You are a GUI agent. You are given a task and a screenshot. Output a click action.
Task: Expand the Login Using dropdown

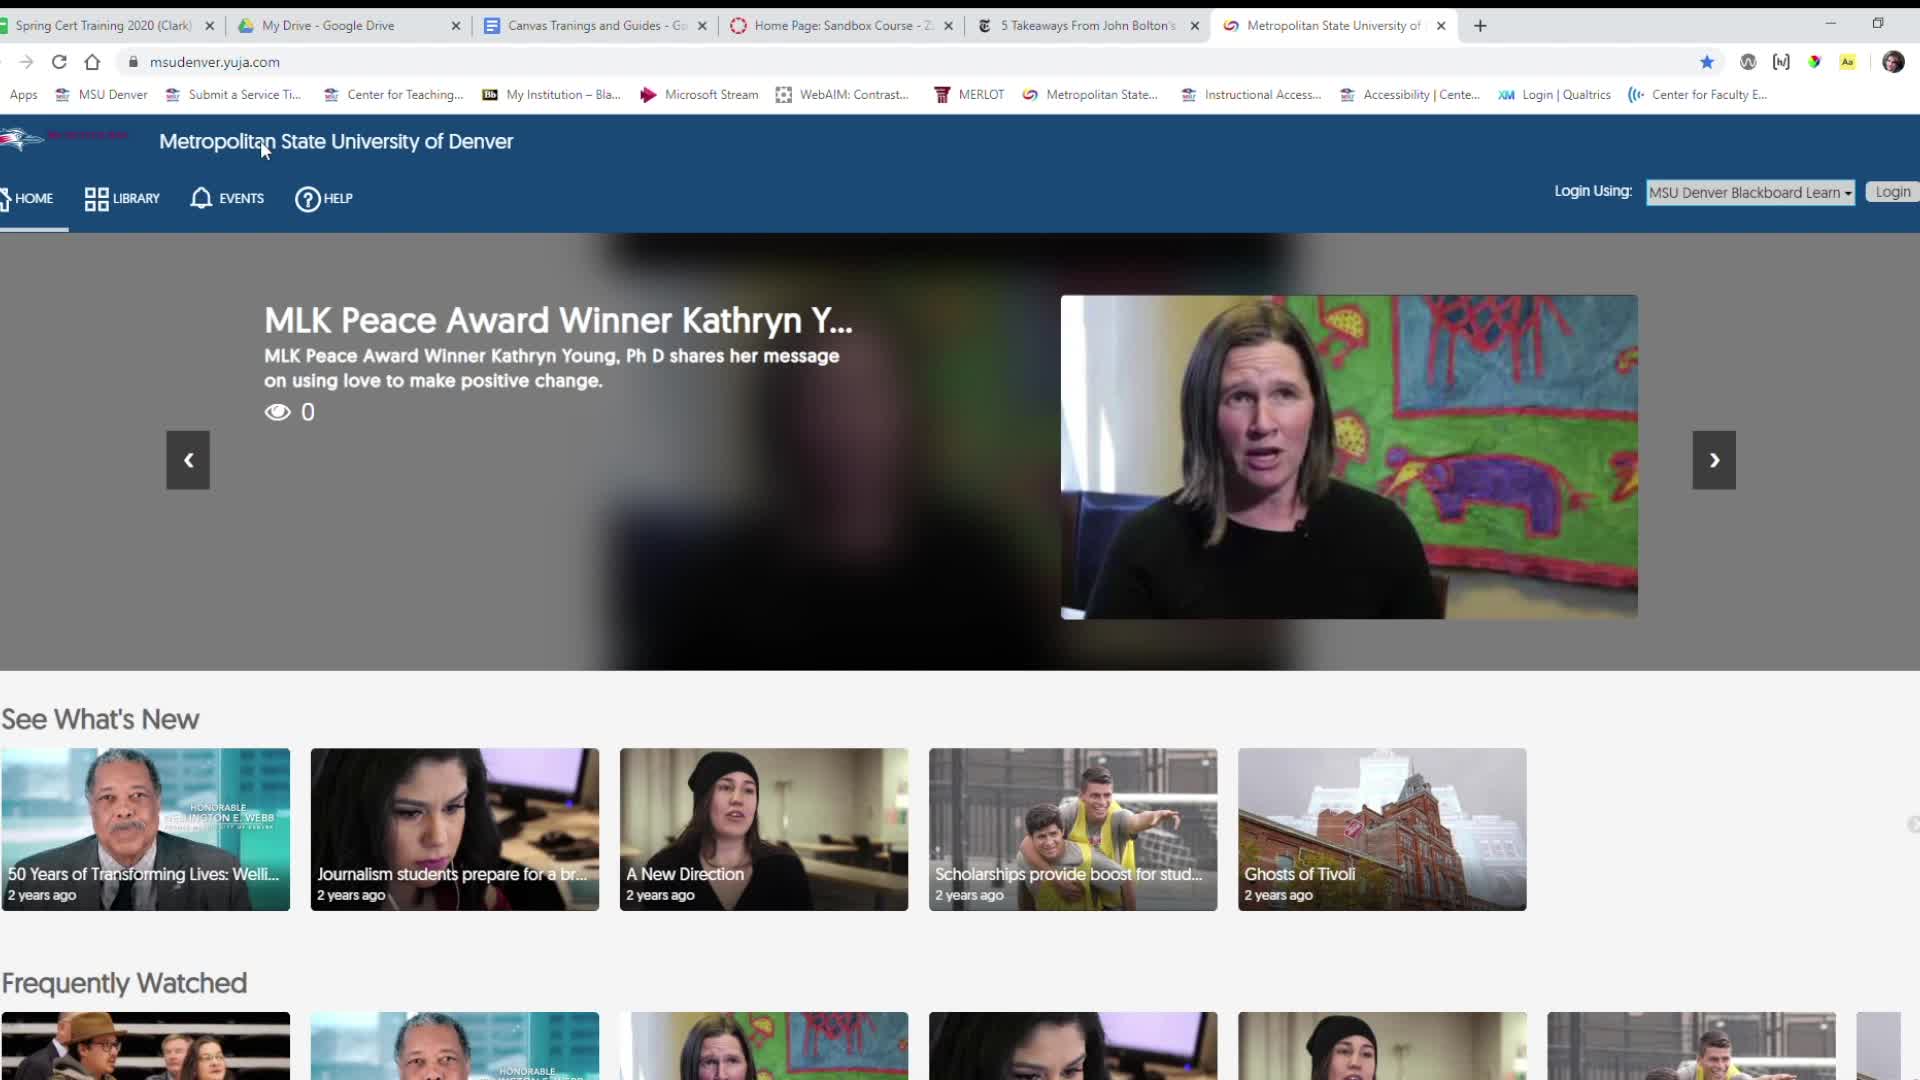[1750, 193]
